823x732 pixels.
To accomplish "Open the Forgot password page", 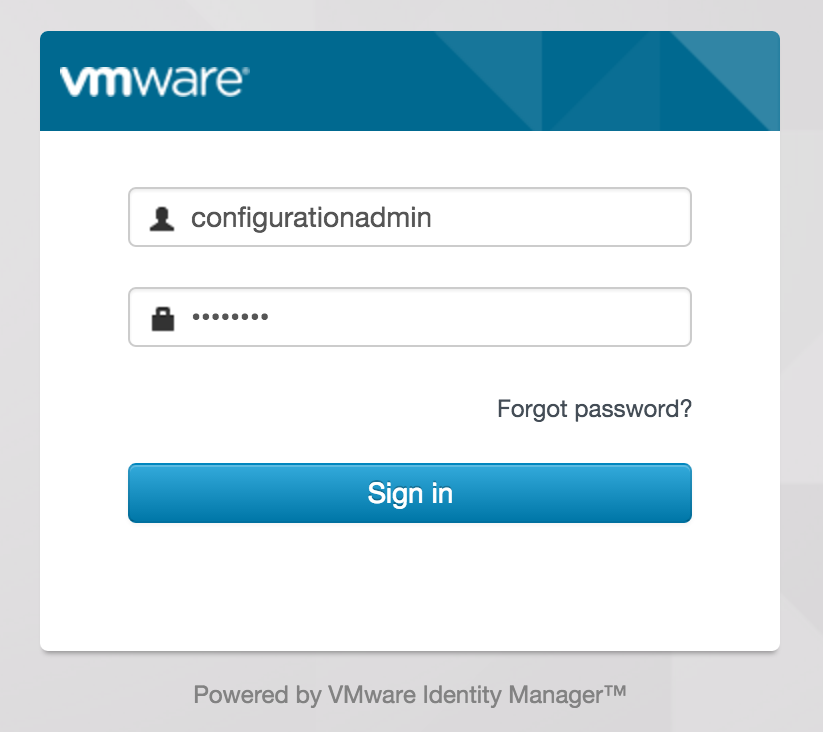I will [594, 409].
